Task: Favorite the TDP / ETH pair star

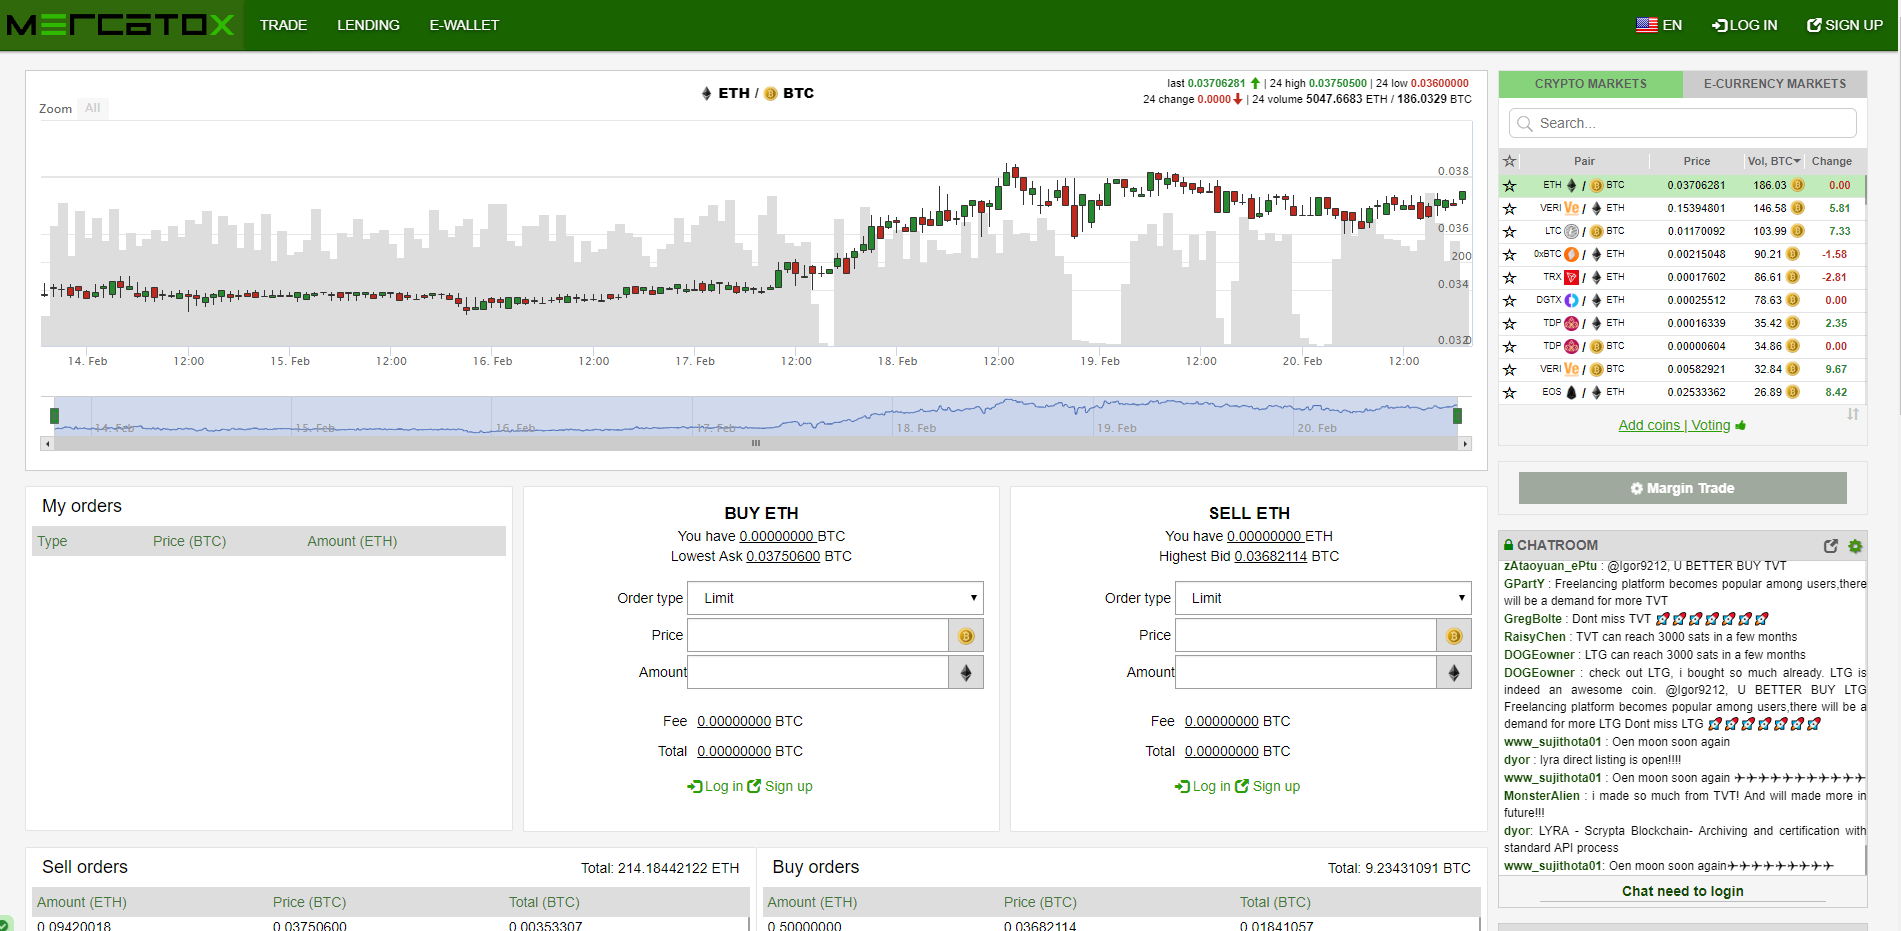Action: click(1510, 323)
